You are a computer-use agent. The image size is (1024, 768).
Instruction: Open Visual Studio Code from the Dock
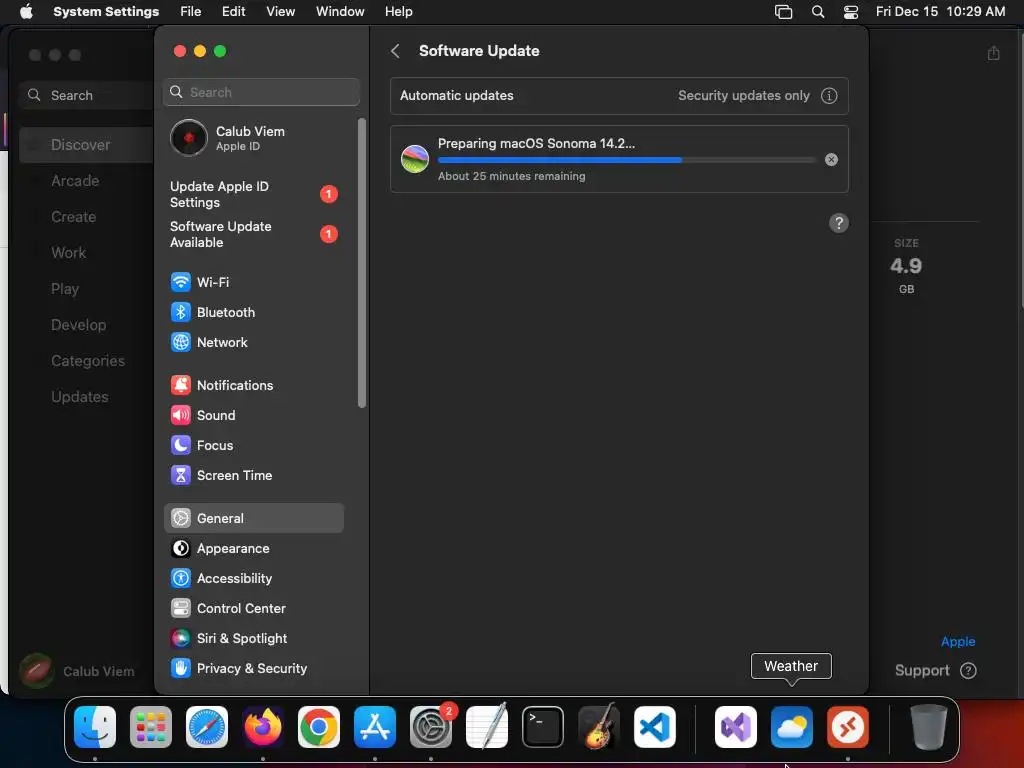click(x=654, y=727)
